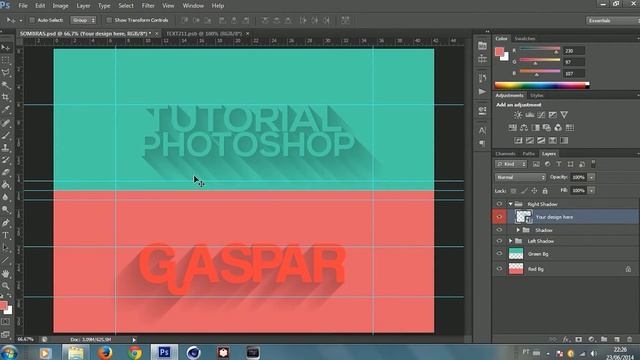Image resolution: width=640 pixels, height=360 pixels.
Task: Open the Essentials workspace dropdown
Action: [x=613, y=20]
